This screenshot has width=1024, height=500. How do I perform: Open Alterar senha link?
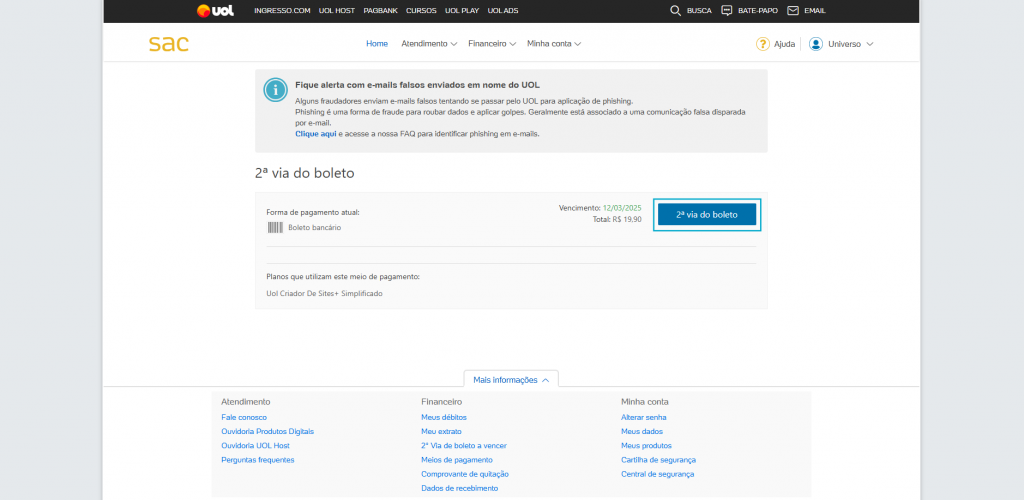tap(644, 417)
